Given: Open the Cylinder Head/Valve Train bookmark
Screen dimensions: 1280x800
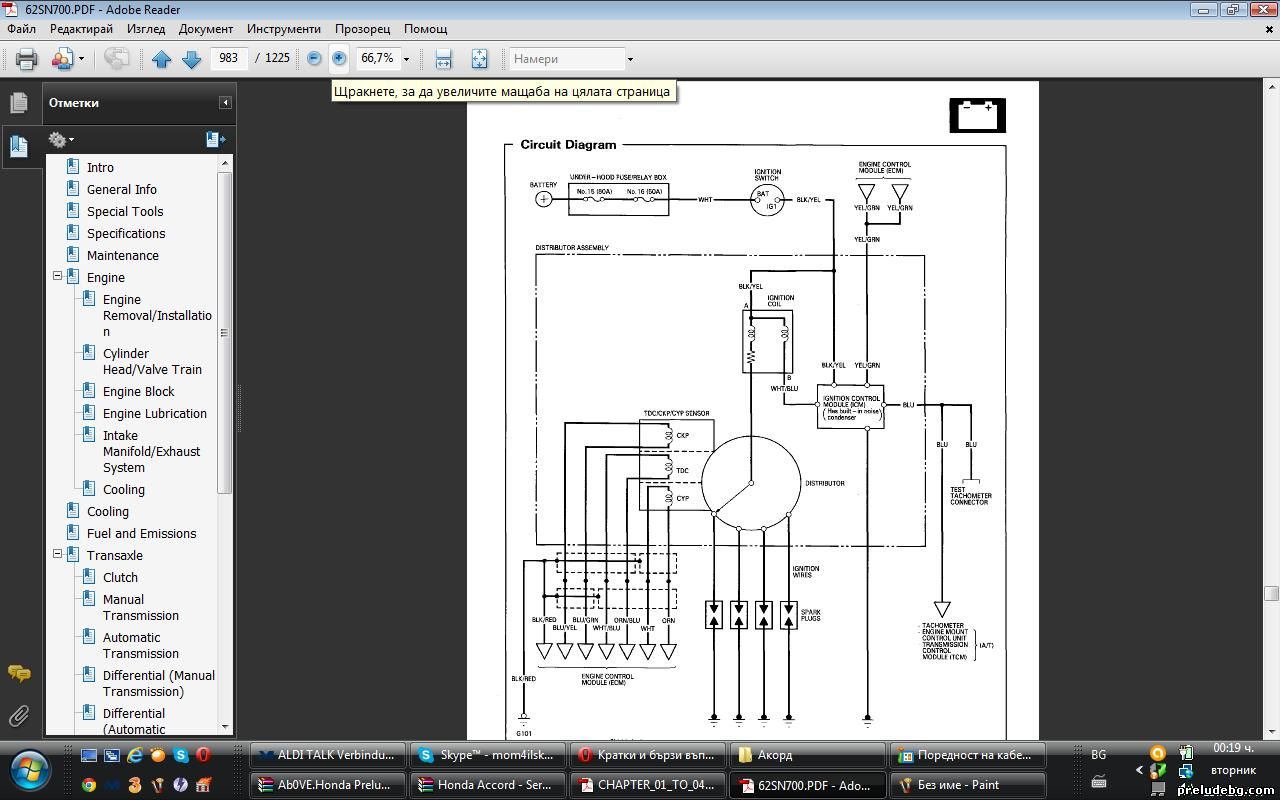Looking at the screenshot, I should (x=152, y=361).
